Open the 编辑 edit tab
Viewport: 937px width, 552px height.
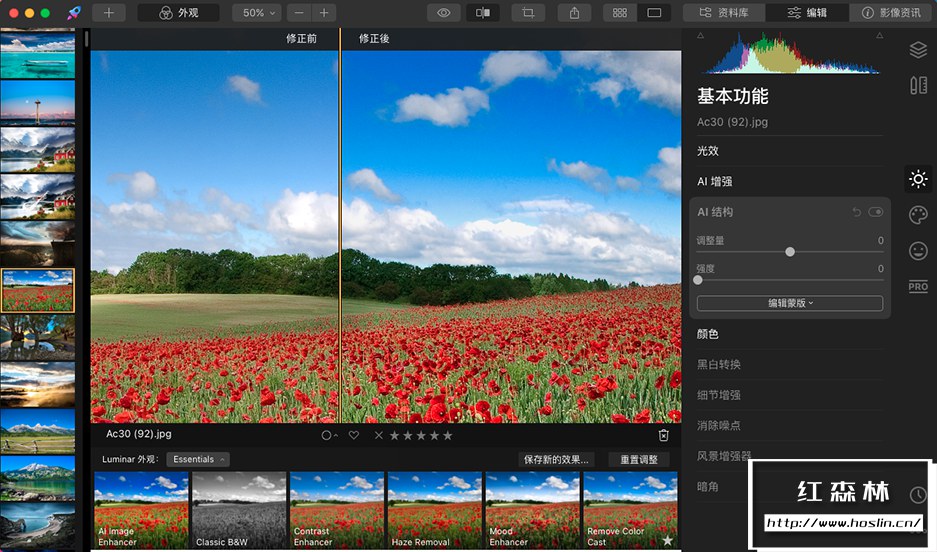point(807,13)
